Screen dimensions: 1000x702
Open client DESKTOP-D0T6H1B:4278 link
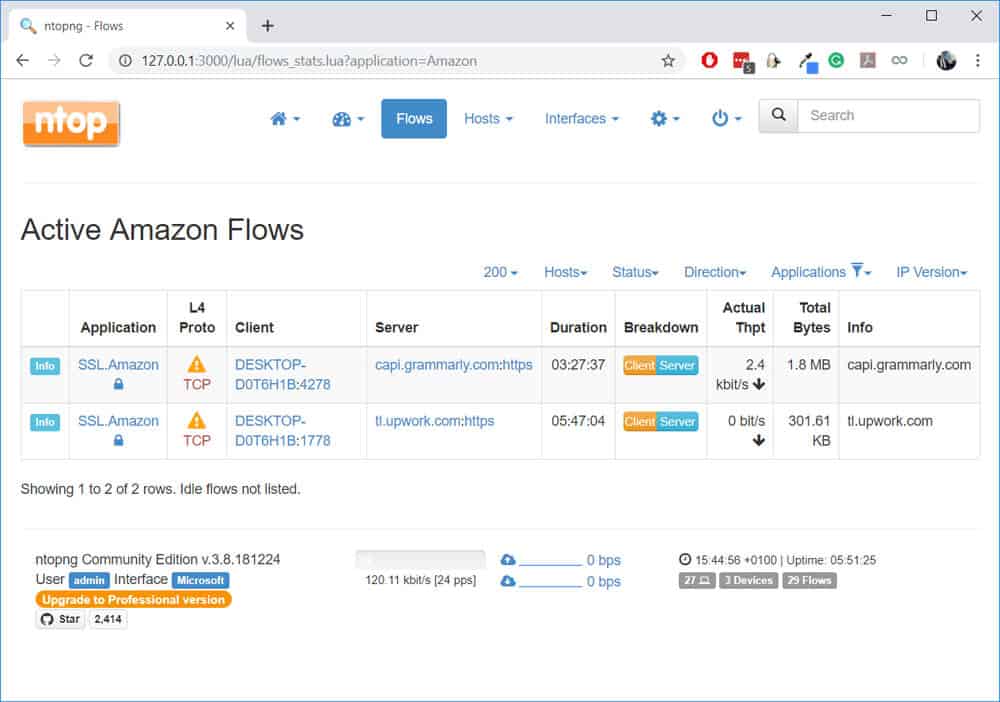point(283,374)
